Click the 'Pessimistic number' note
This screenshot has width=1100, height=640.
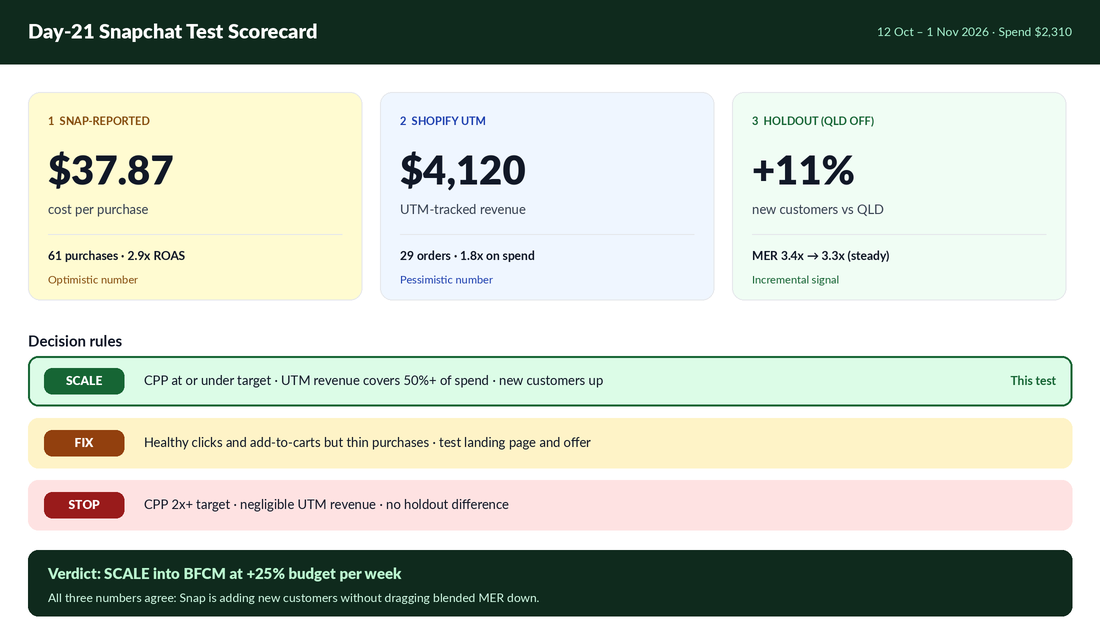[x=446, y=279]
